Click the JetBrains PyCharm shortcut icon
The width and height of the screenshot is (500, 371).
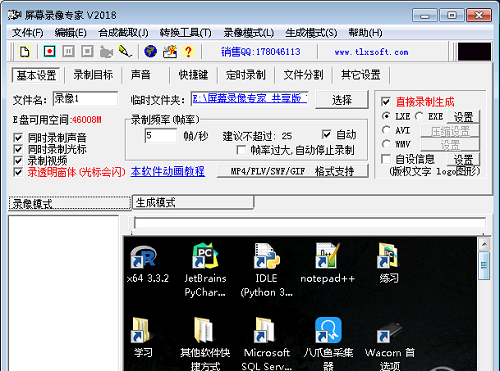point(205,256)
